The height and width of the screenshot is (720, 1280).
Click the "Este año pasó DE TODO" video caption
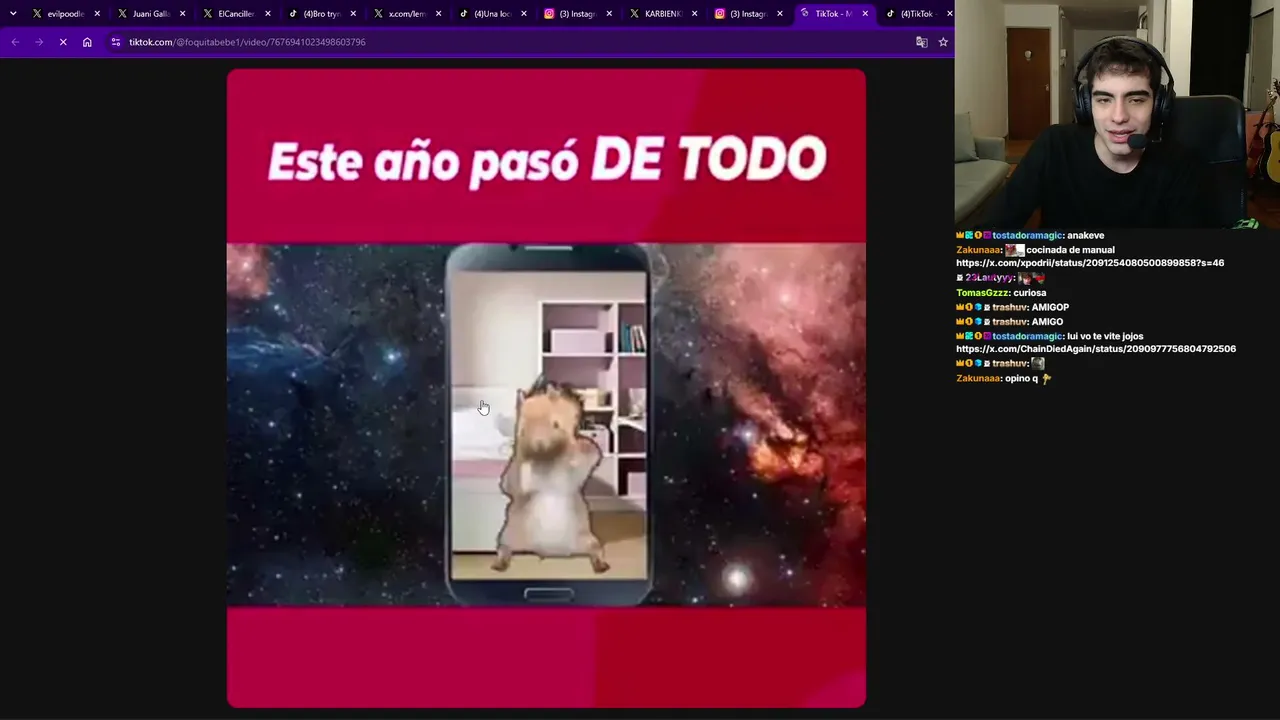(547, 160)
